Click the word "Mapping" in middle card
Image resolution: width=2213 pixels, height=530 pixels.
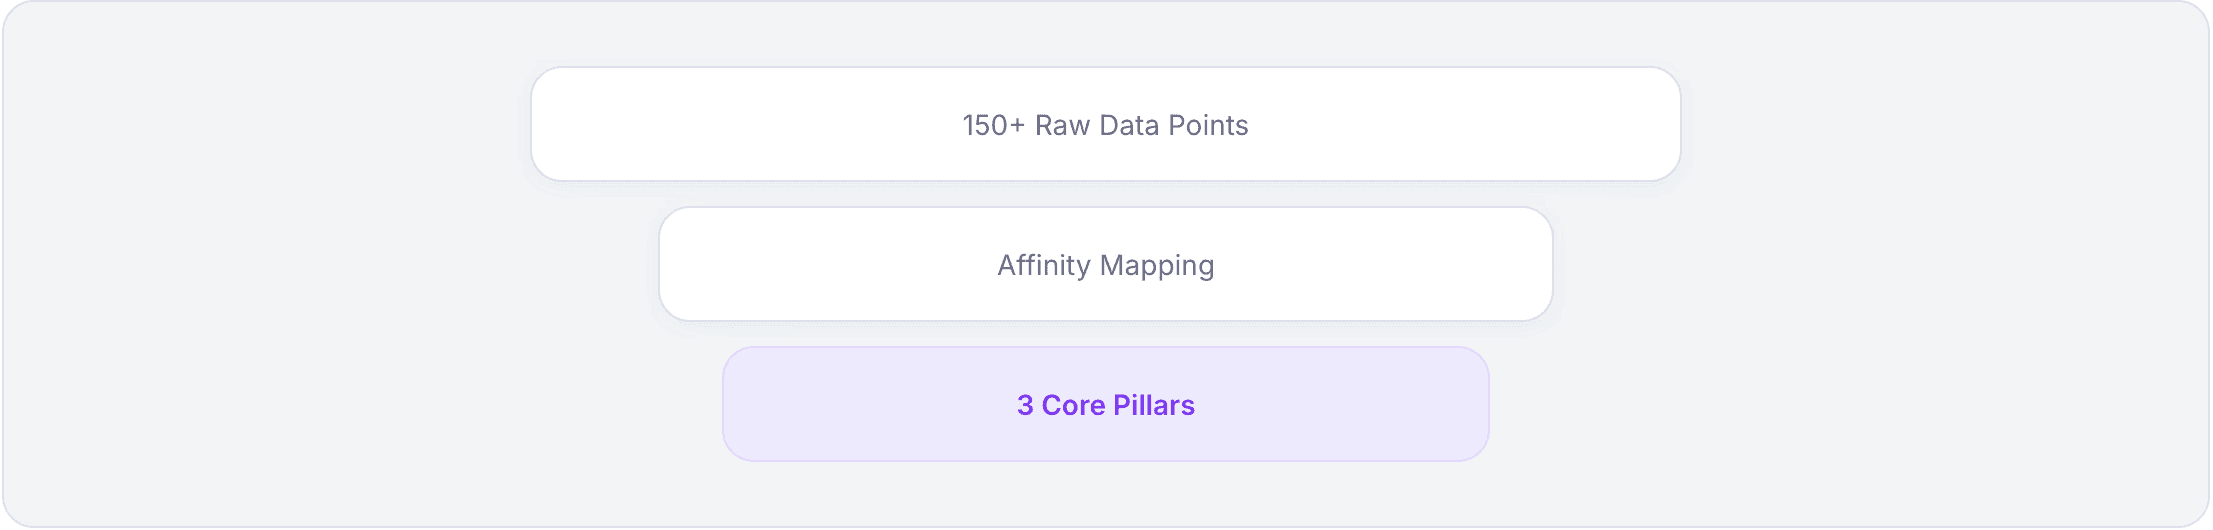[x=1157, y=267]
